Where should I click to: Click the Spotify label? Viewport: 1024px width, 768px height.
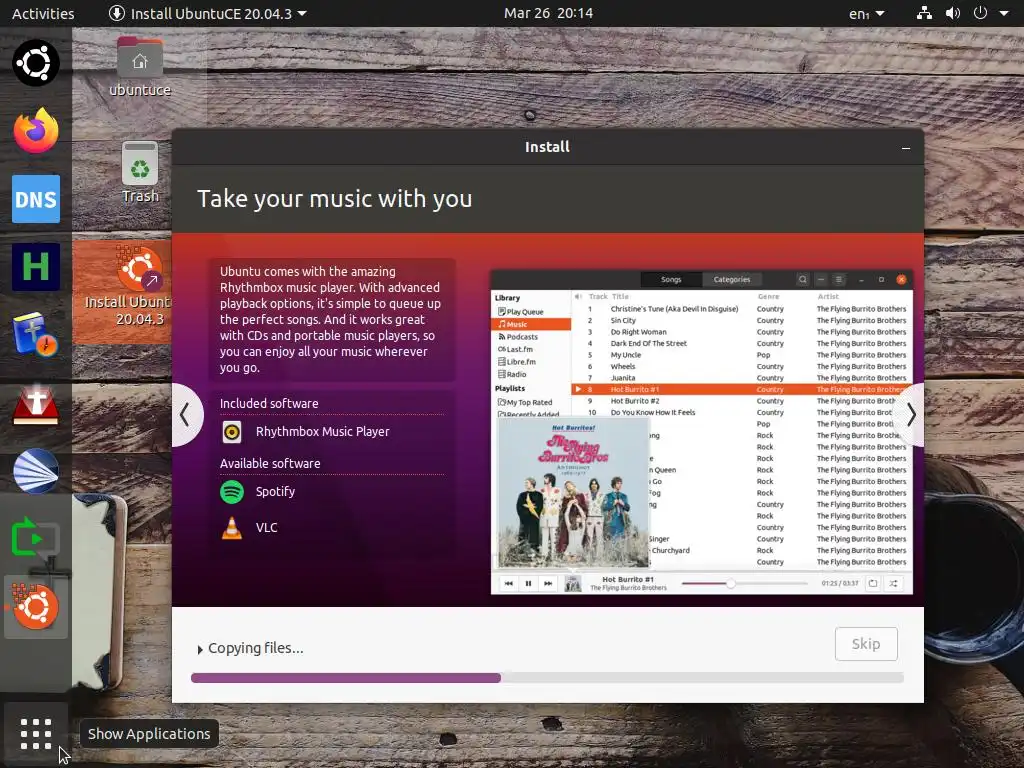coord(275,491)
